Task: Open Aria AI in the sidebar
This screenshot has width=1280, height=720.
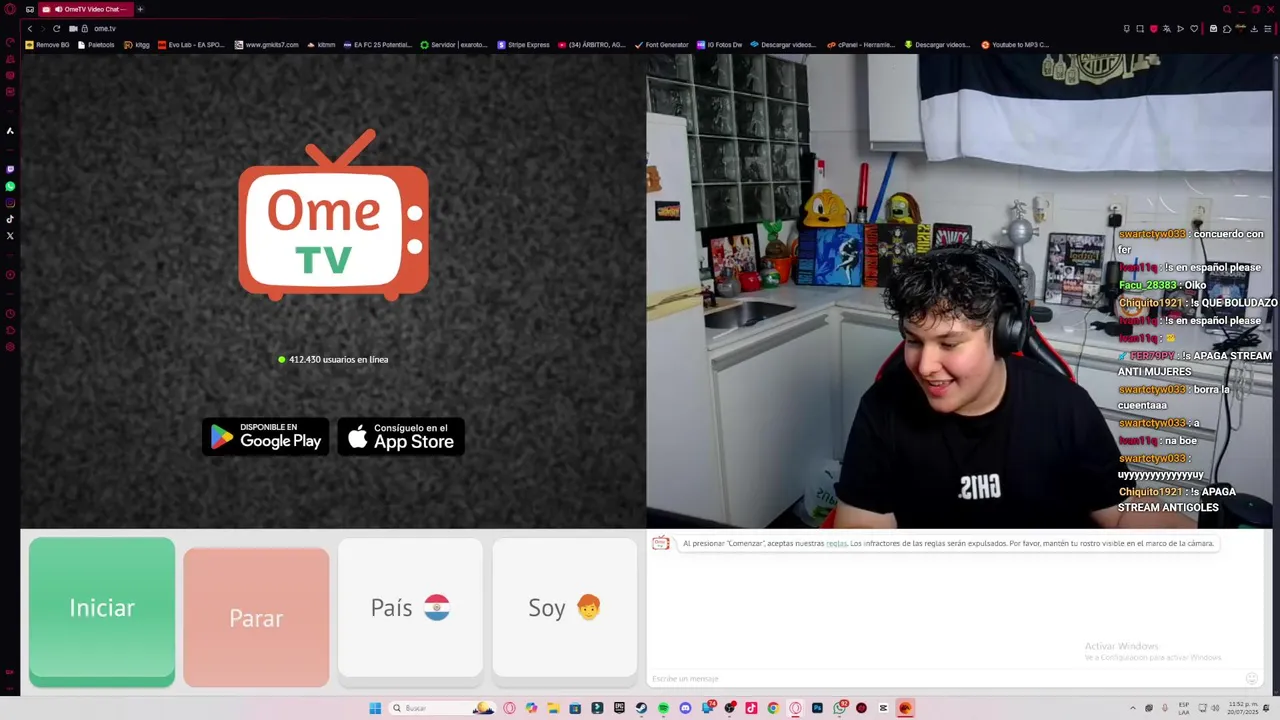Action: 10,131
